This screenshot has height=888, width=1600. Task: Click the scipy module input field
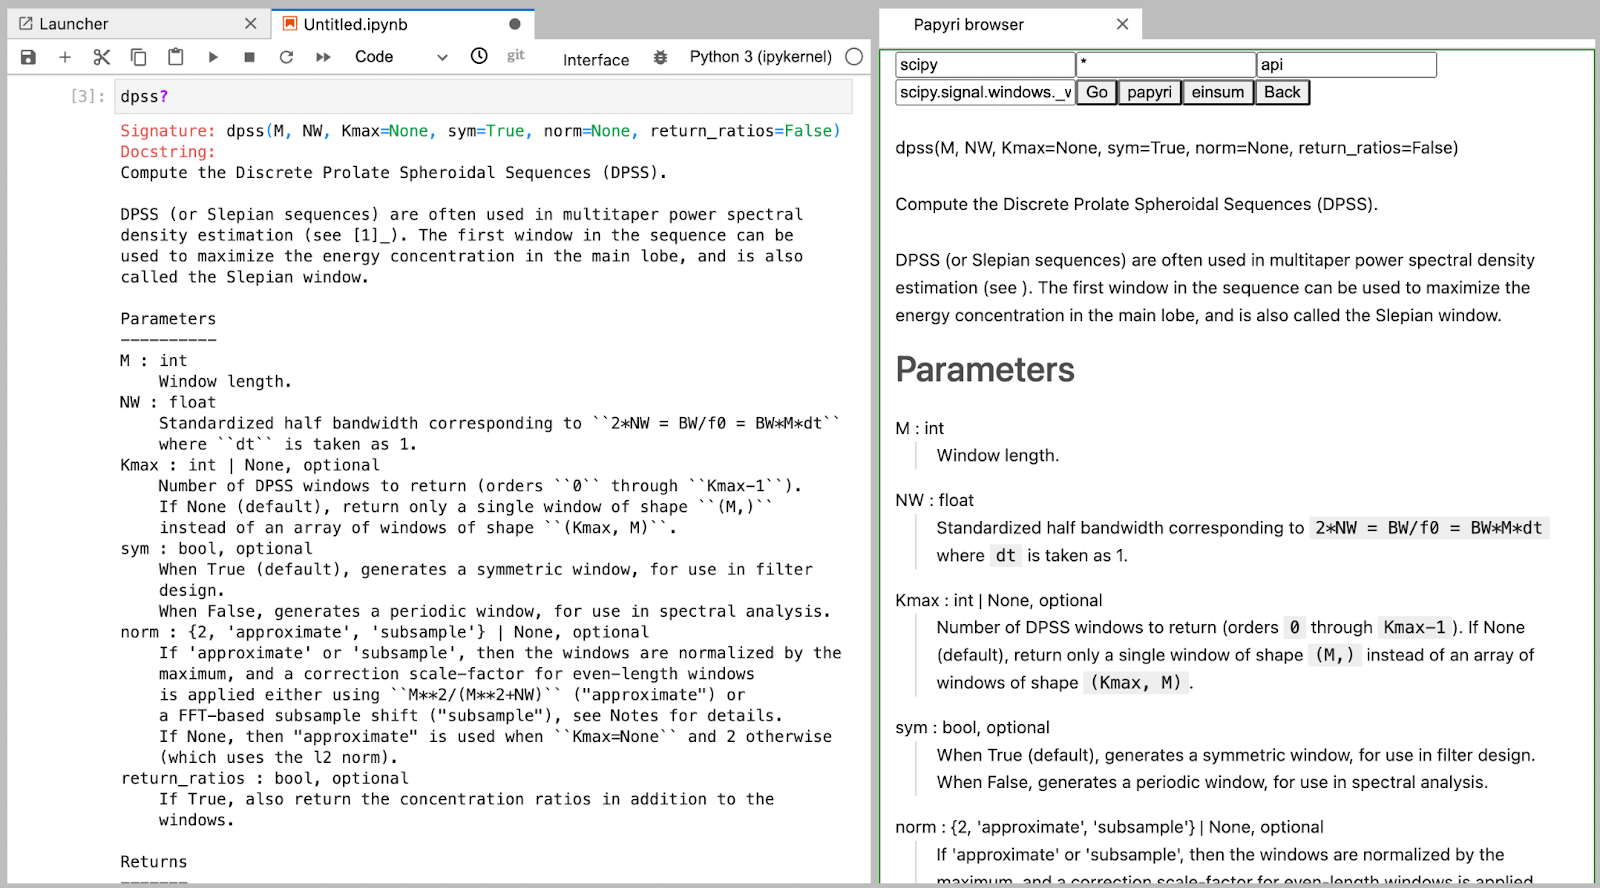pyautogui.click(x=985, y=65)
